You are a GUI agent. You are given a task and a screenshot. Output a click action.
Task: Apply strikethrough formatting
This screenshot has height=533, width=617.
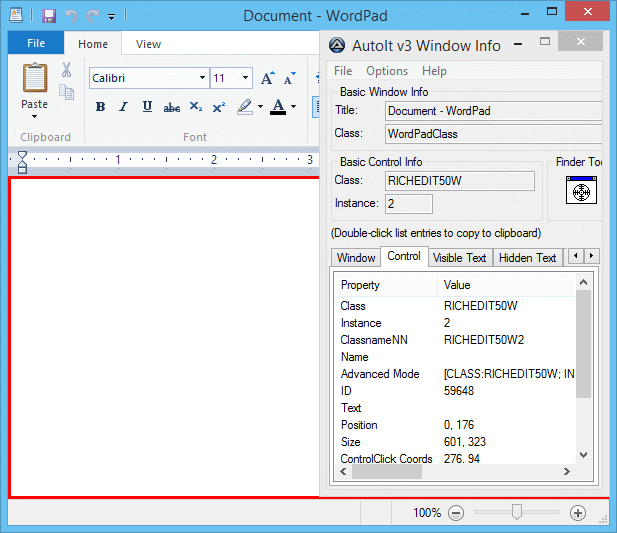(171, 107)
